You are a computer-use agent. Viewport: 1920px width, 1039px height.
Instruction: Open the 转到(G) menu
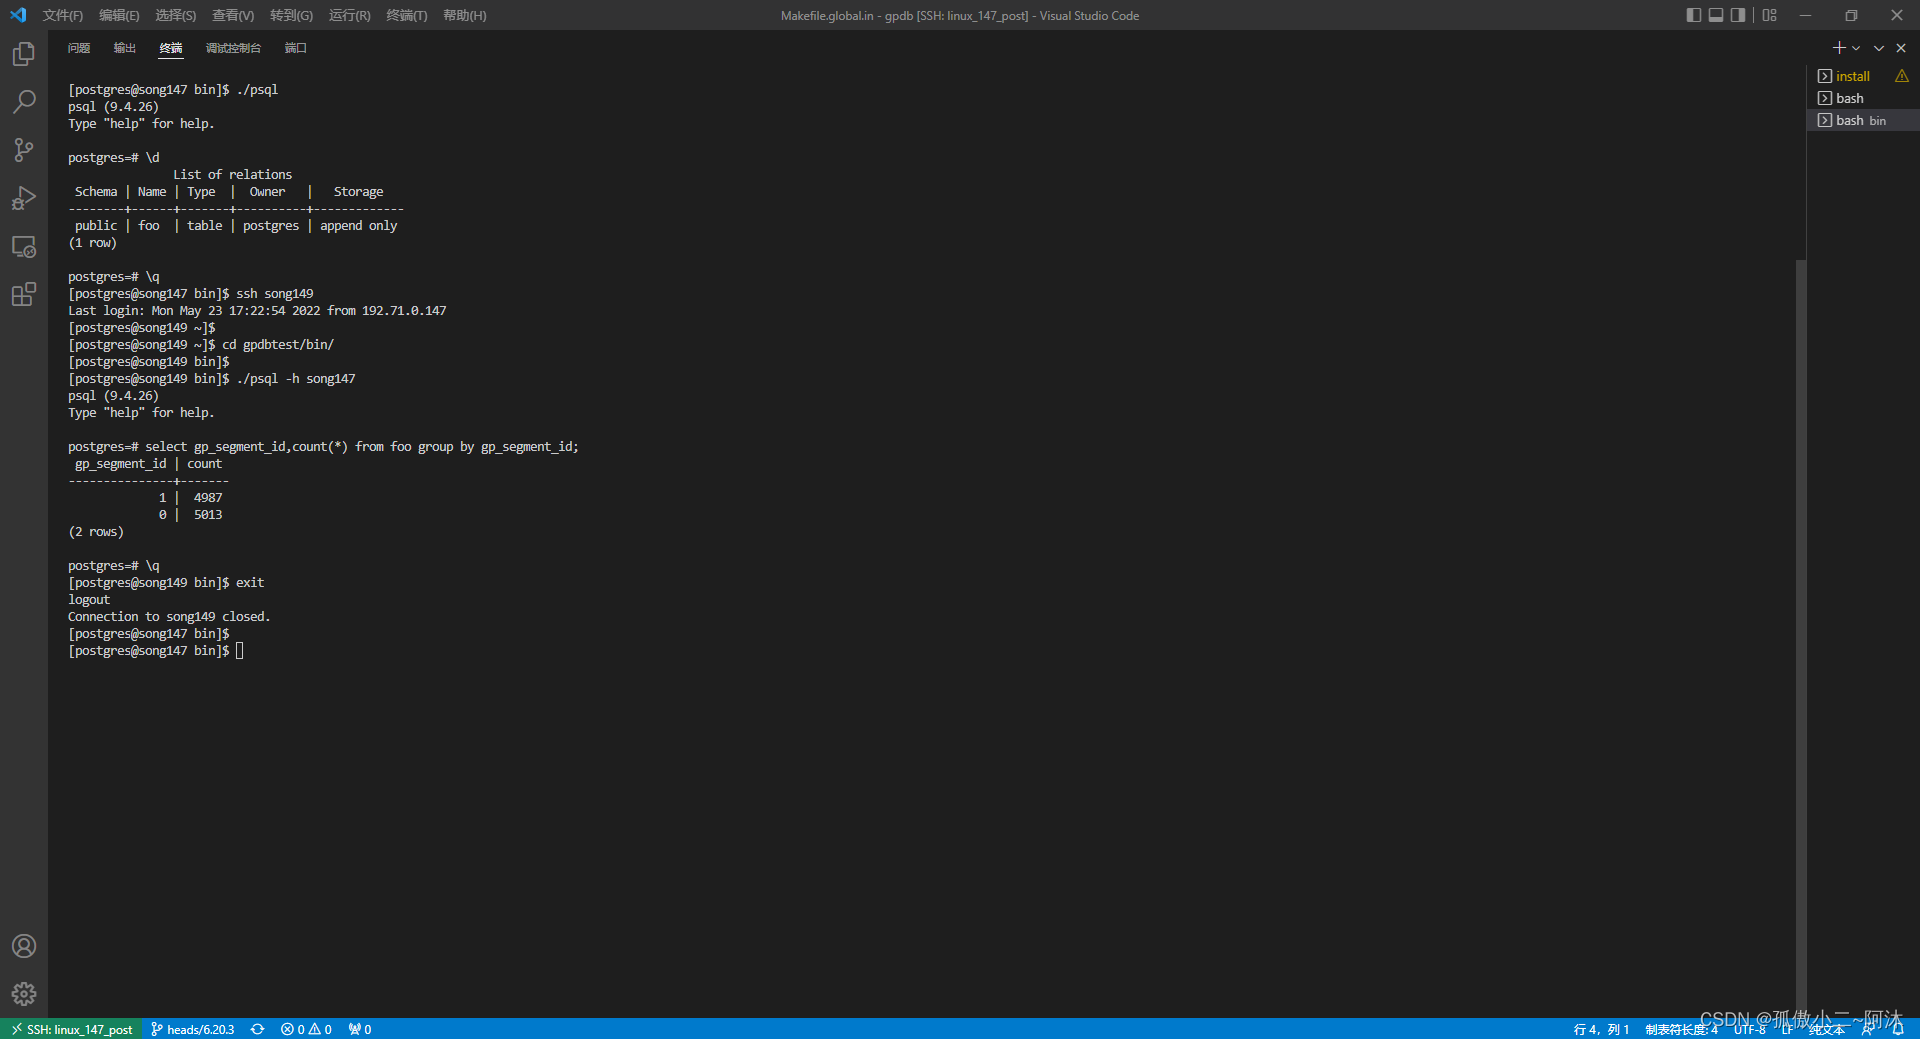(x=291, y=15)
